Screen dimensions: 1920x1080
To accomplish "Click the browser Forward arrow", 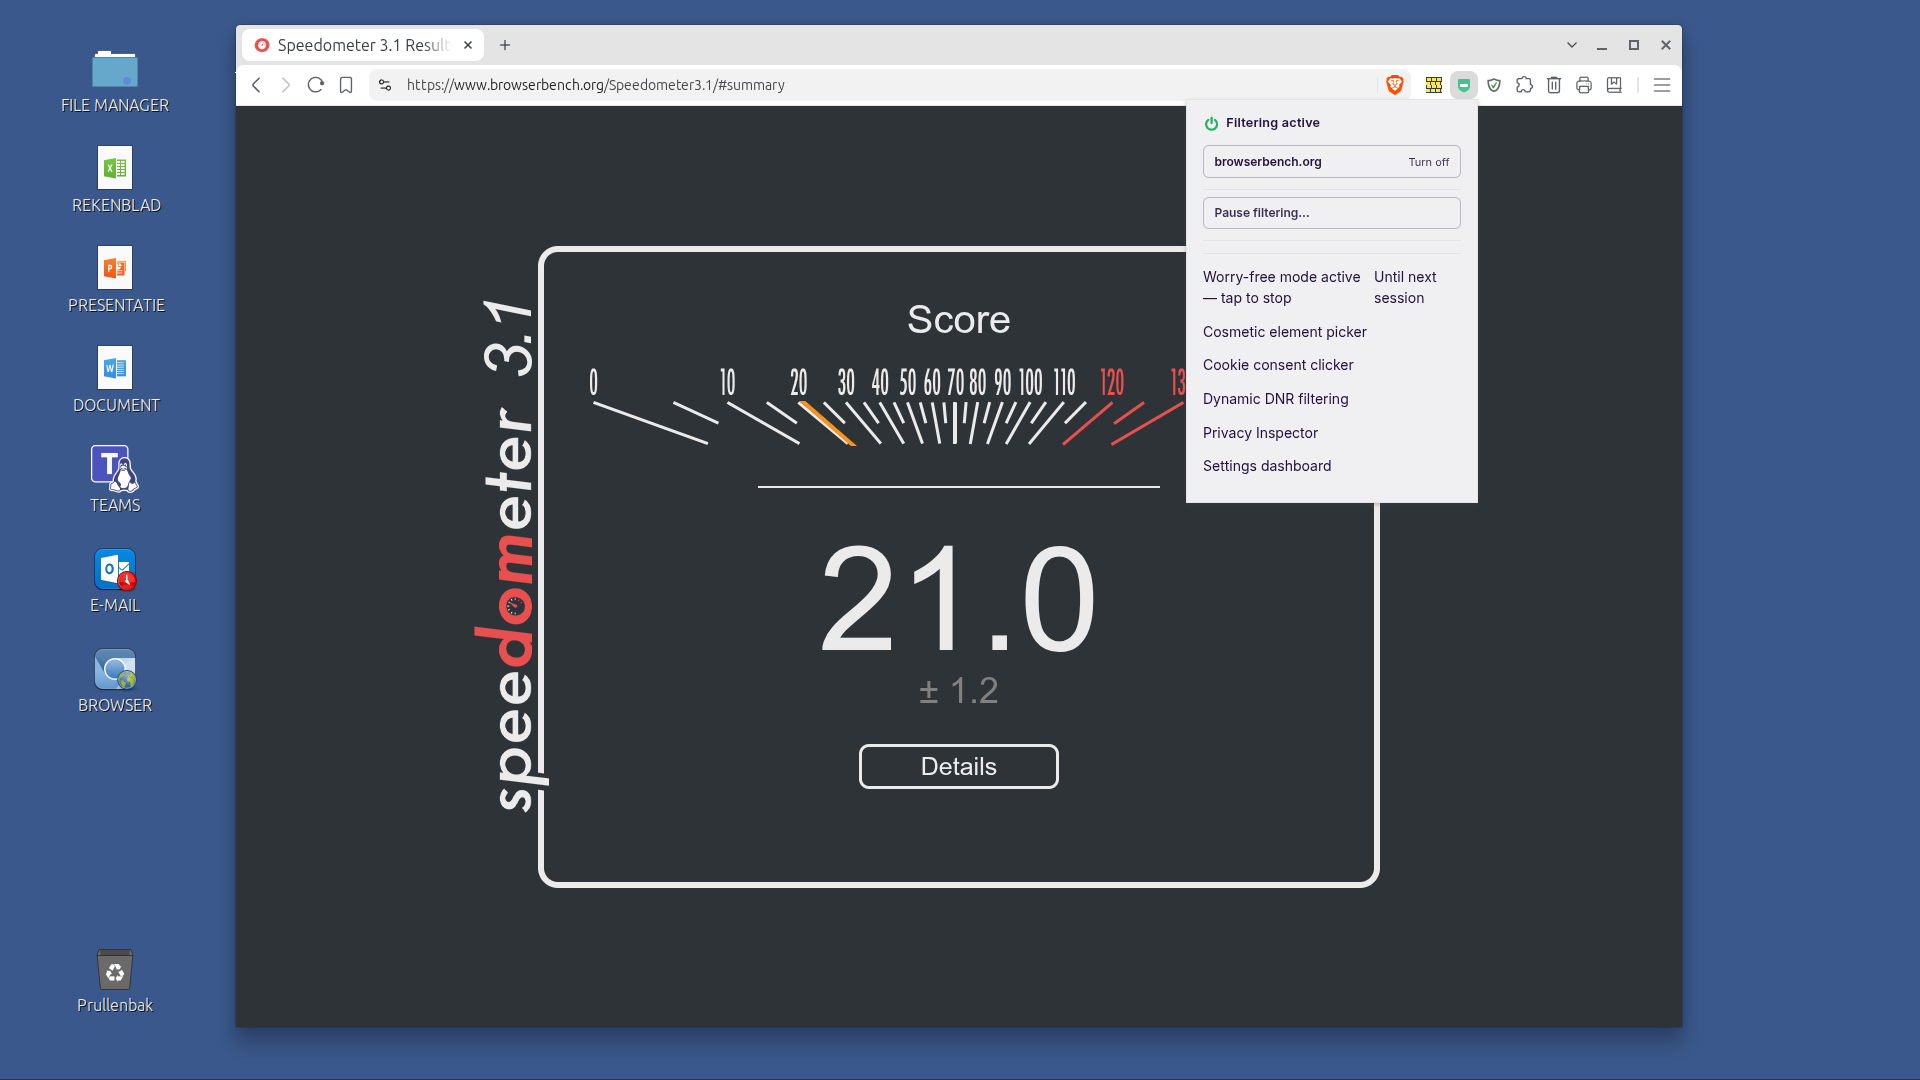I will [x=286, y=85].
